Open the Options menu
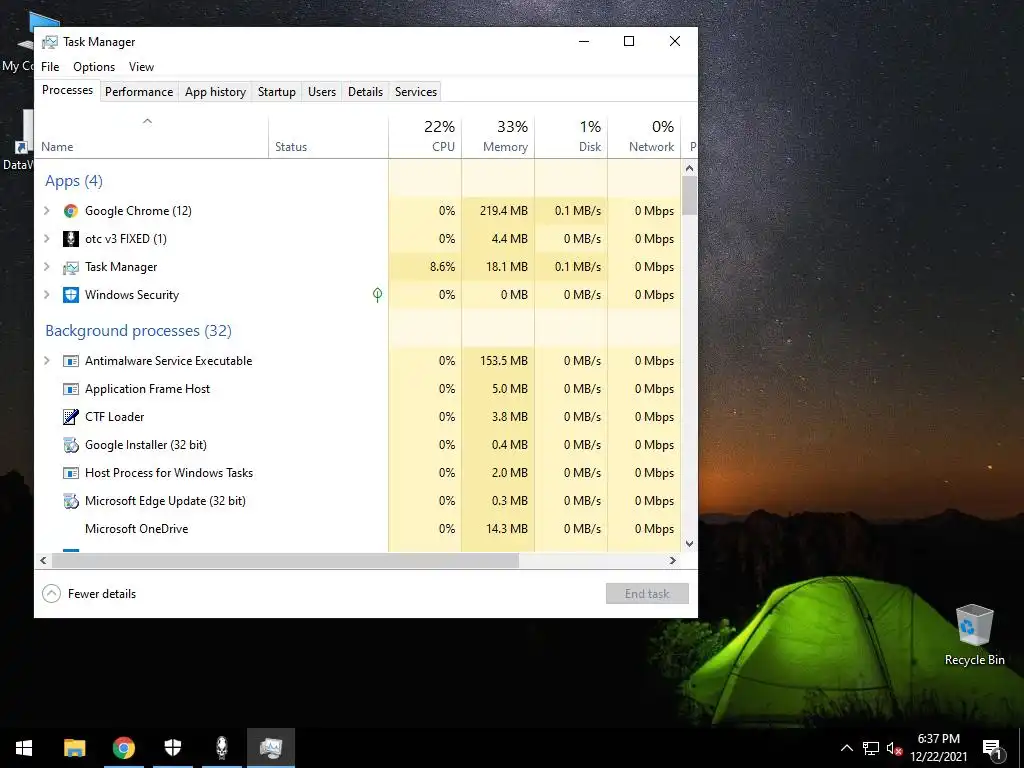The image size is (1024, 768). 94,67
